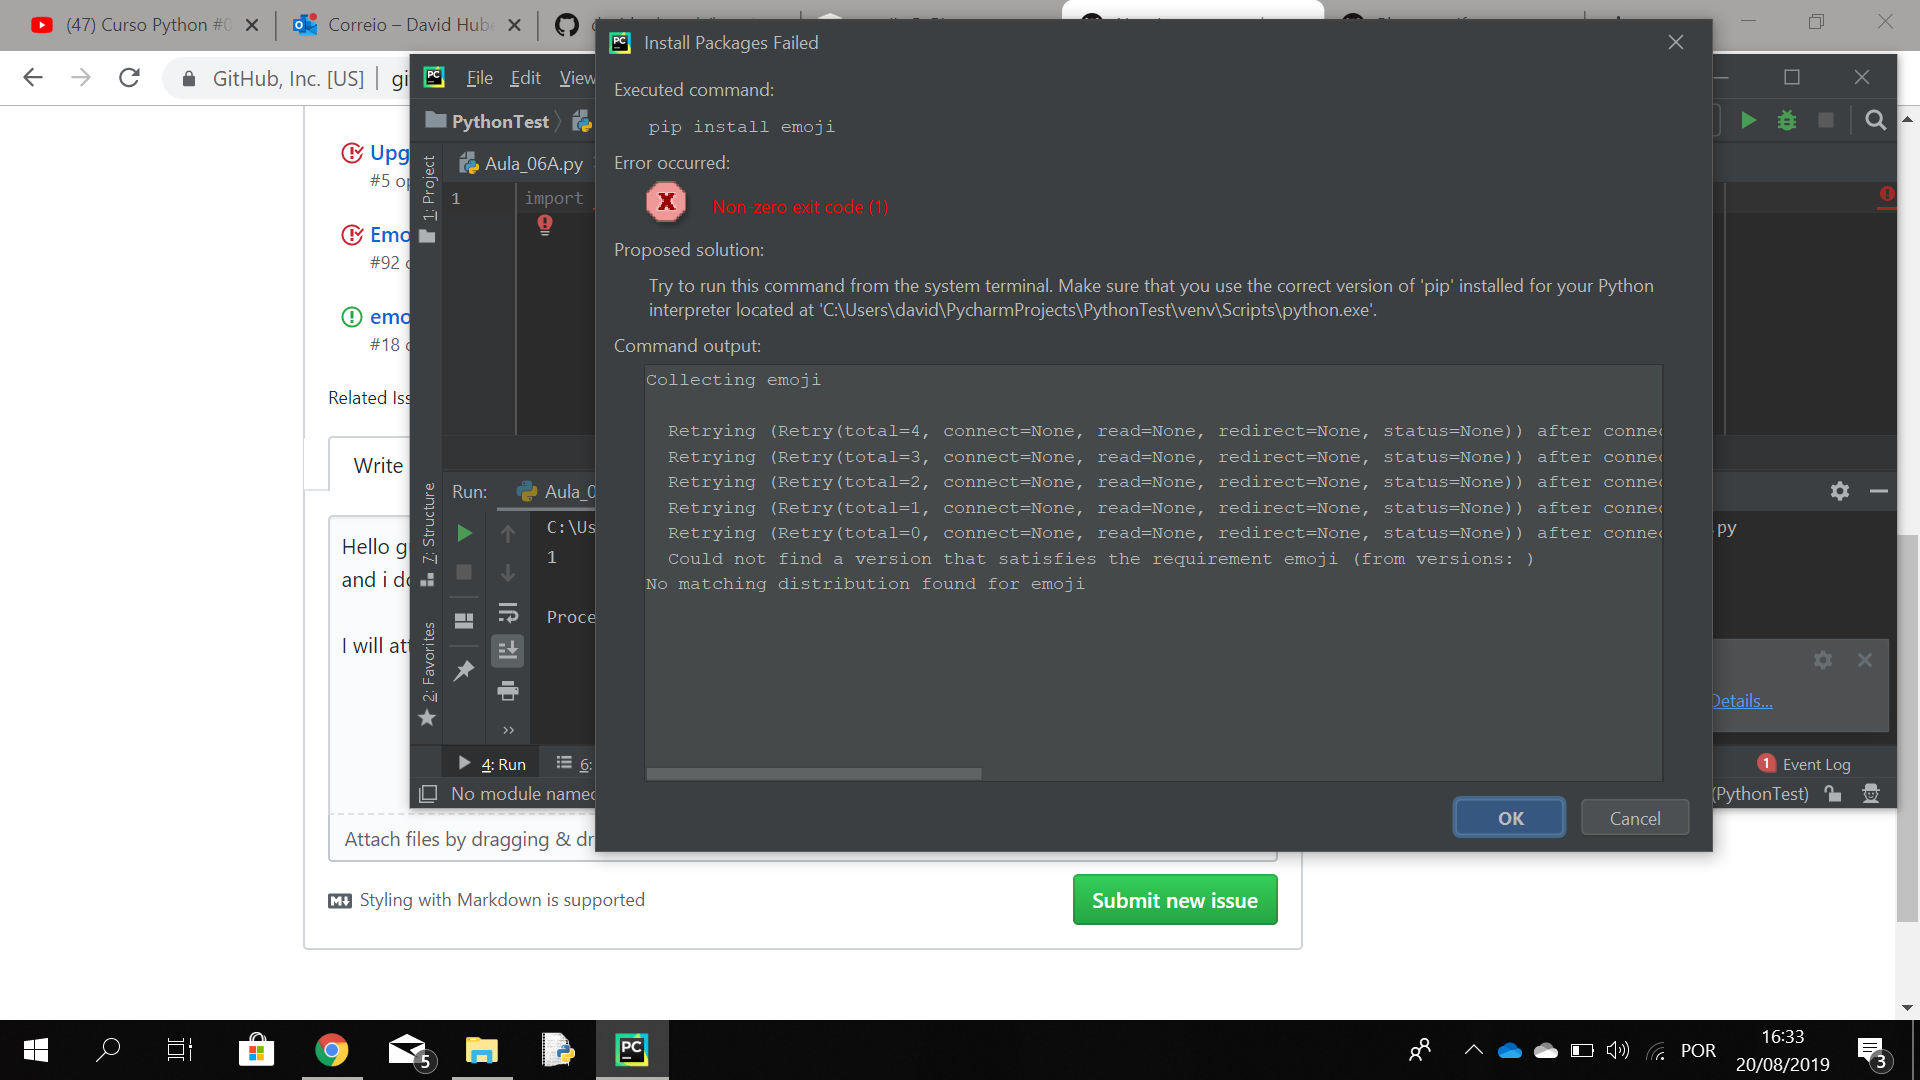
Task: Open the File menu in PyCharm
Action: tap(479, 77)
